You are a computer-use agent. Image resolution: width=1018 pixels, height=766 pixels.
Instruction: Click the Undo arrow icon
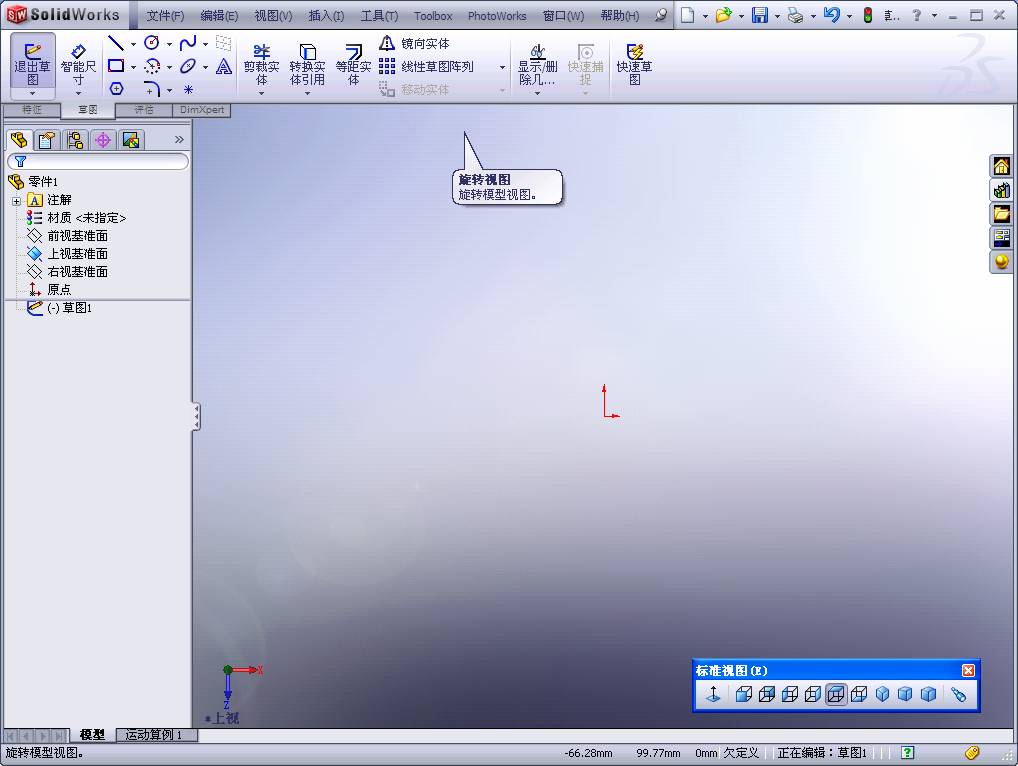tap(831, 15)
